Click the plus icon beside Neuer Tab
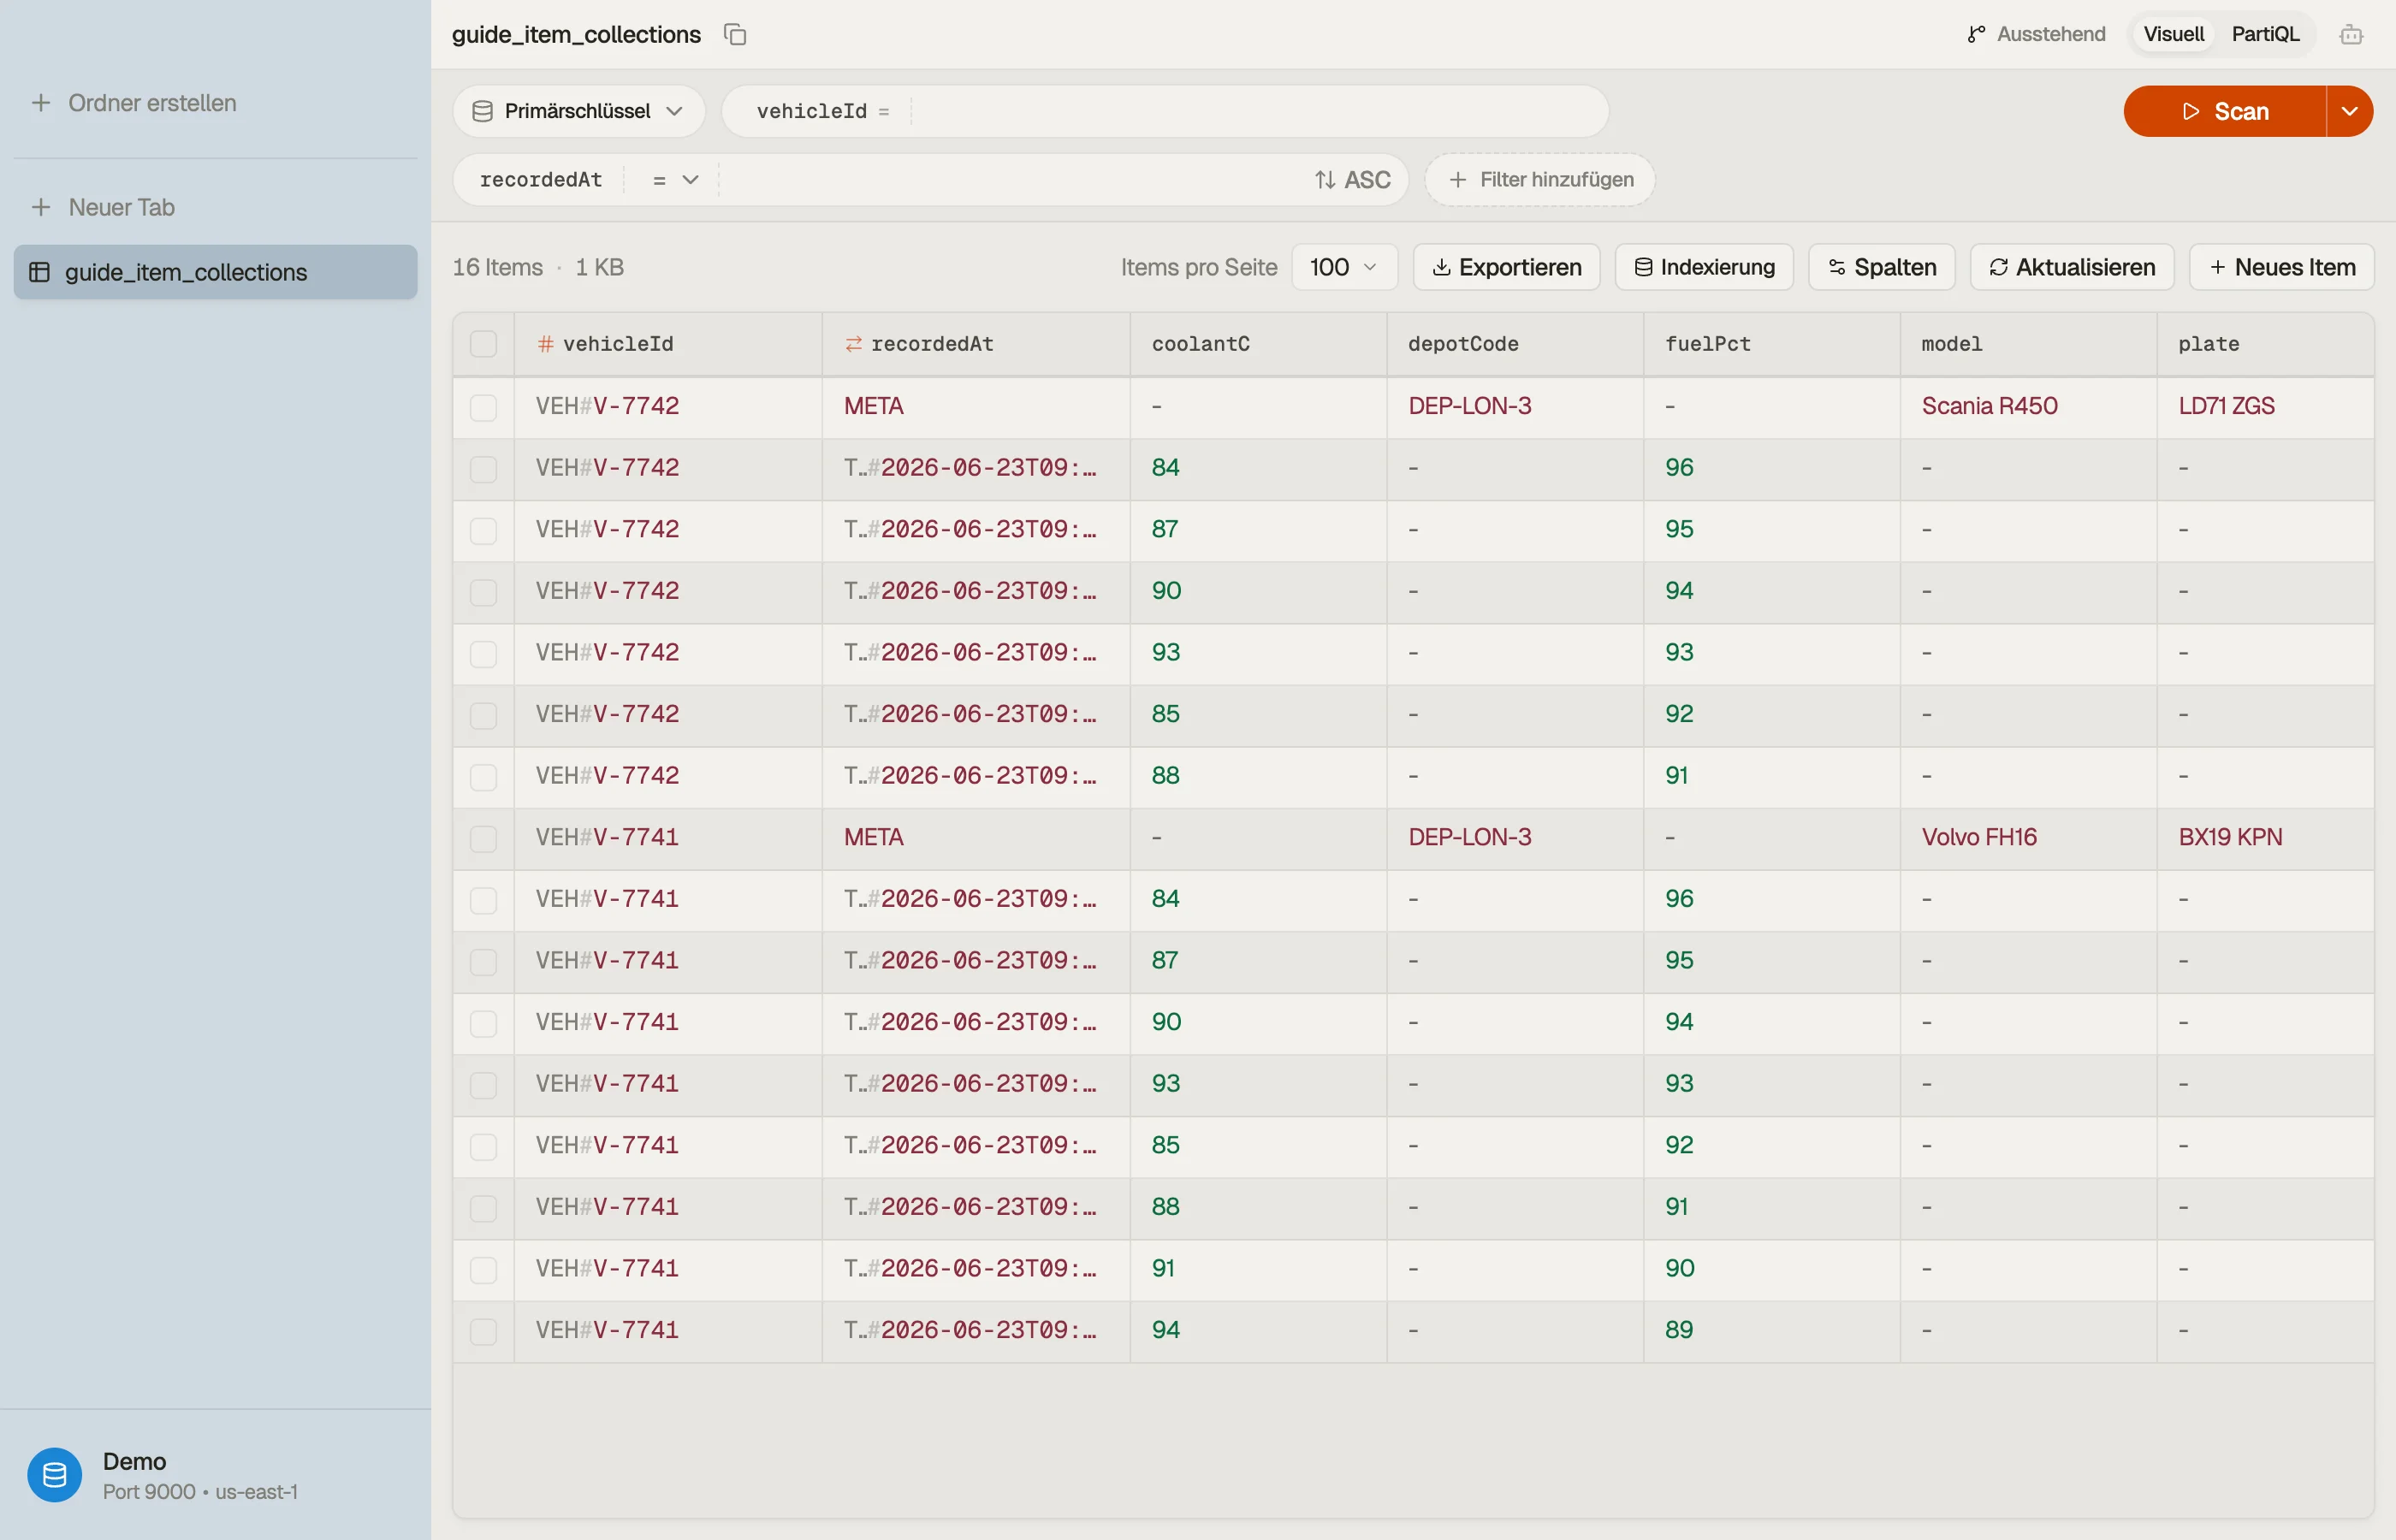This screenshot has height=1540, width=2396. click(41, 207)
